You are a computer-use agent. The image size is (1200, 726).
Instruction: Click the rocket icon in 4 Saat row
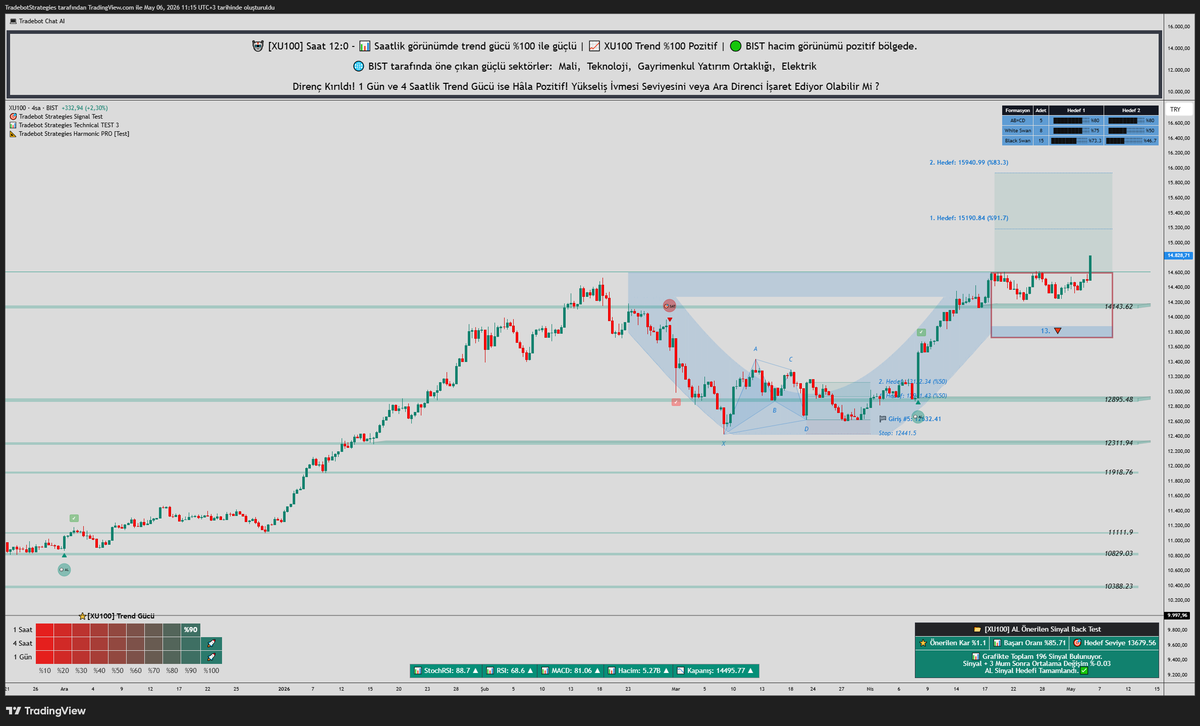click(x=211, y=643)
